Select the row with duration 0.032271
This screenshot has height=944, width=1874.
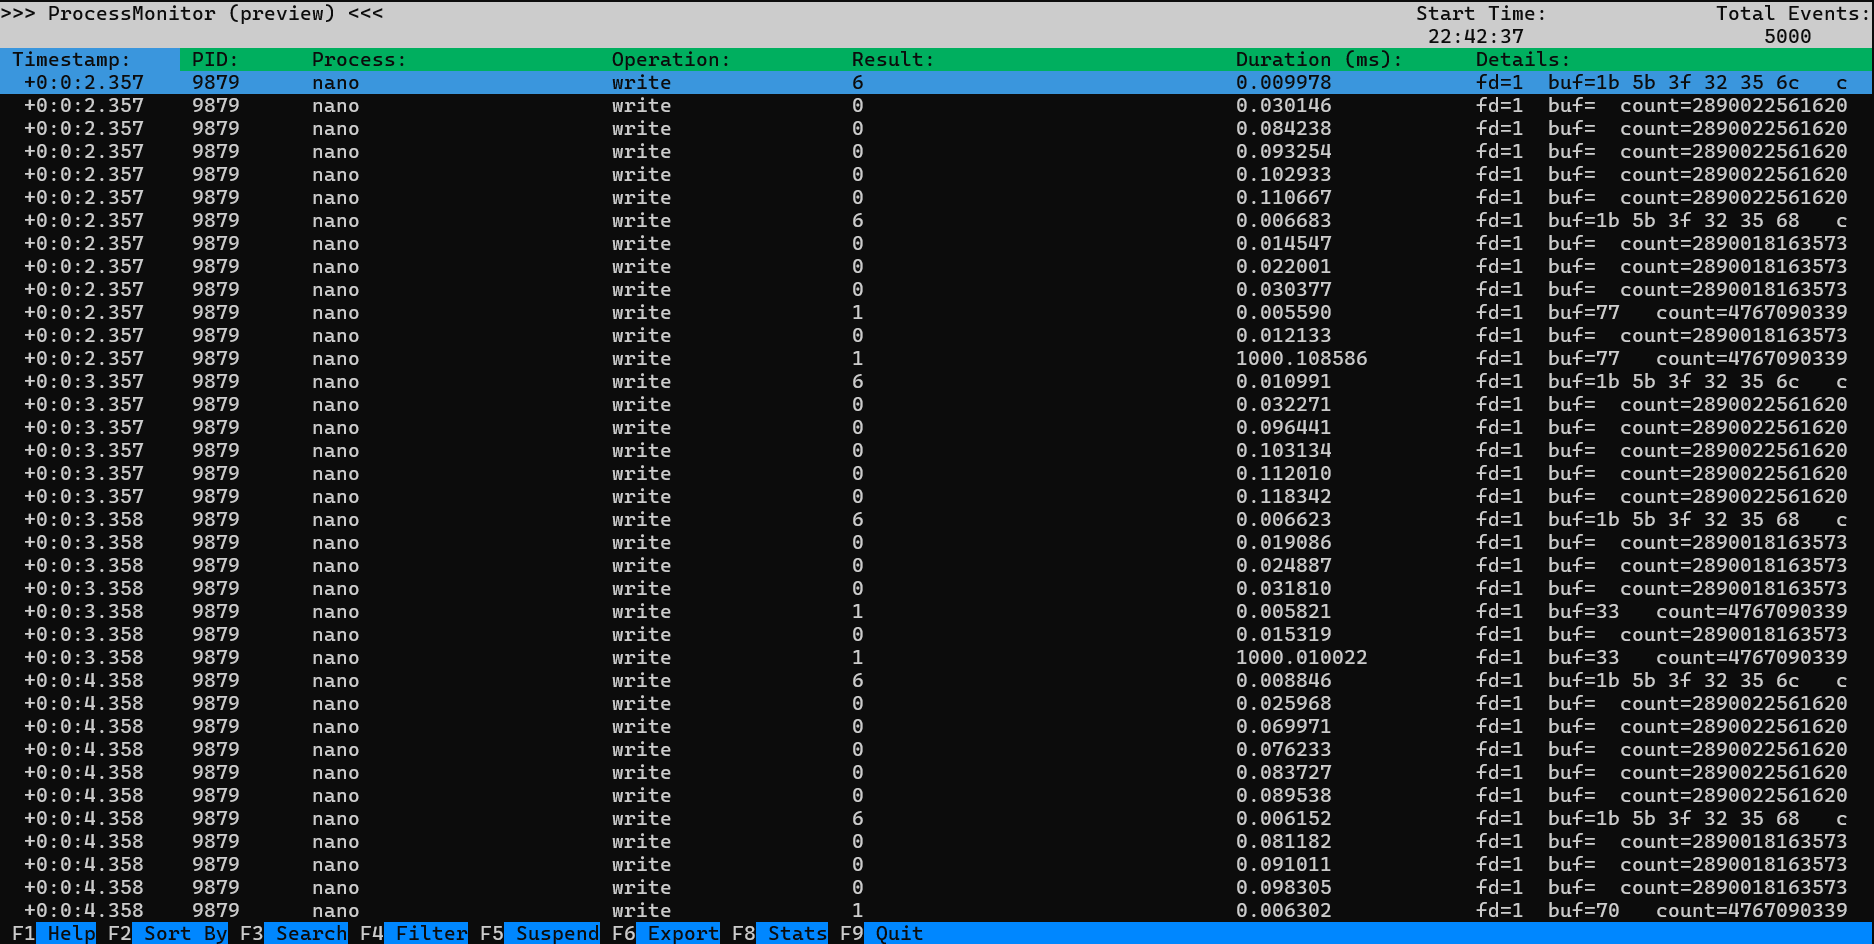[937, 405]
